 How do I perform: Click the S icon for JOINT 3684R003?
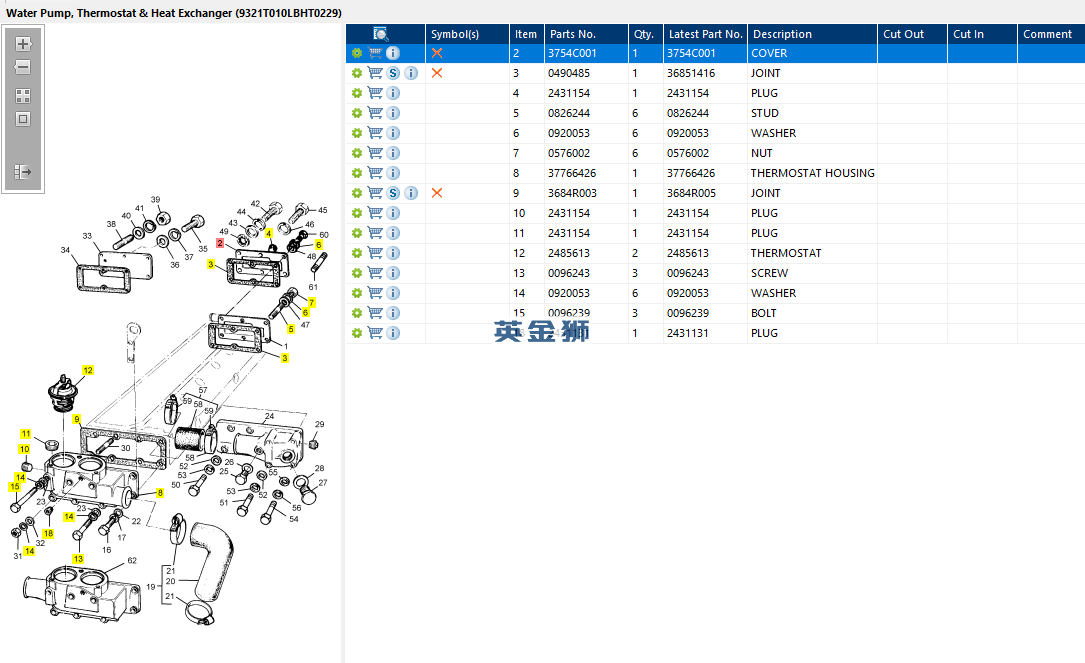point(393,193)
